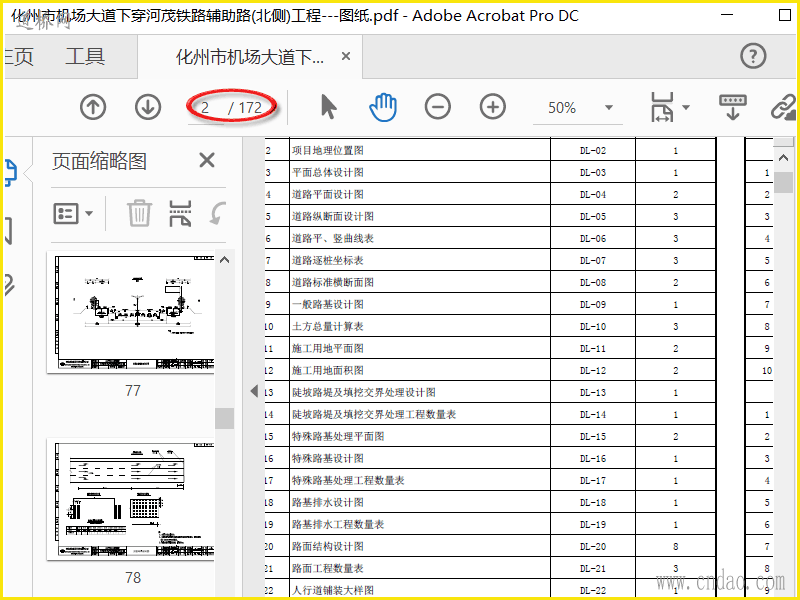Zoom out with the minus button
The width and height of the screenshot is (800, 600).
pyautogui.click(x=438, y=107)
